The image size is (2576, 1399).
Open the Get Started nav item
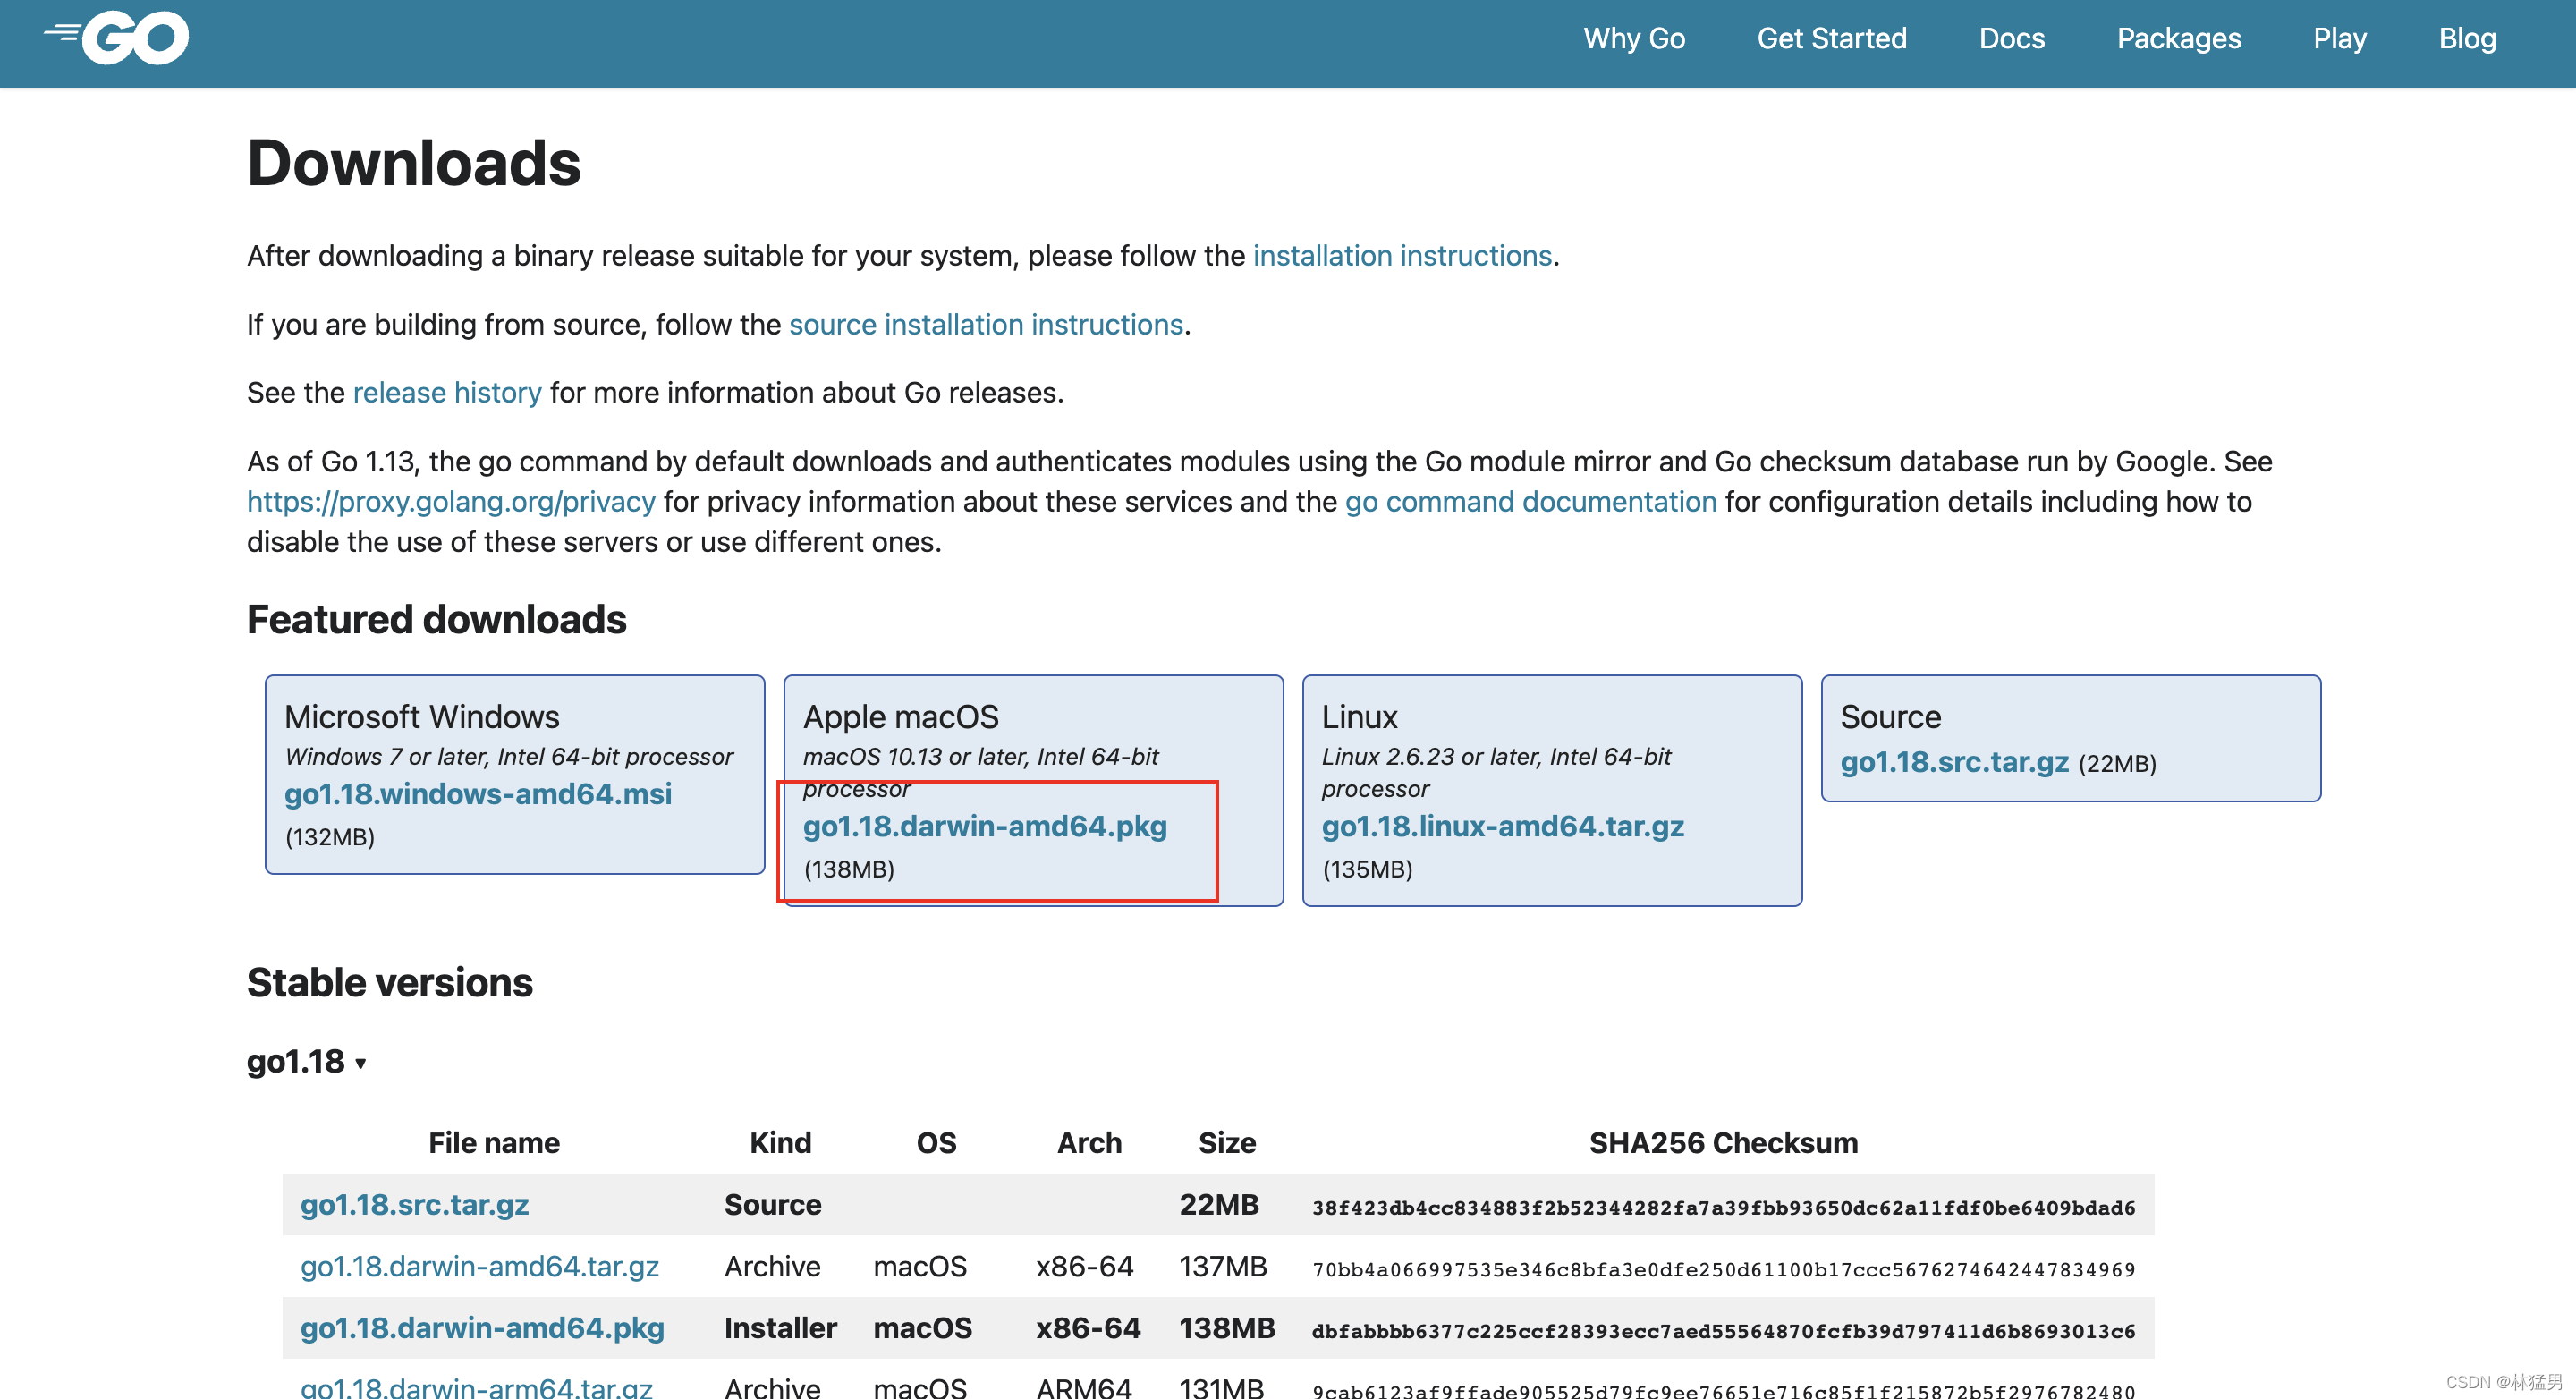(x=1831, y=39)
